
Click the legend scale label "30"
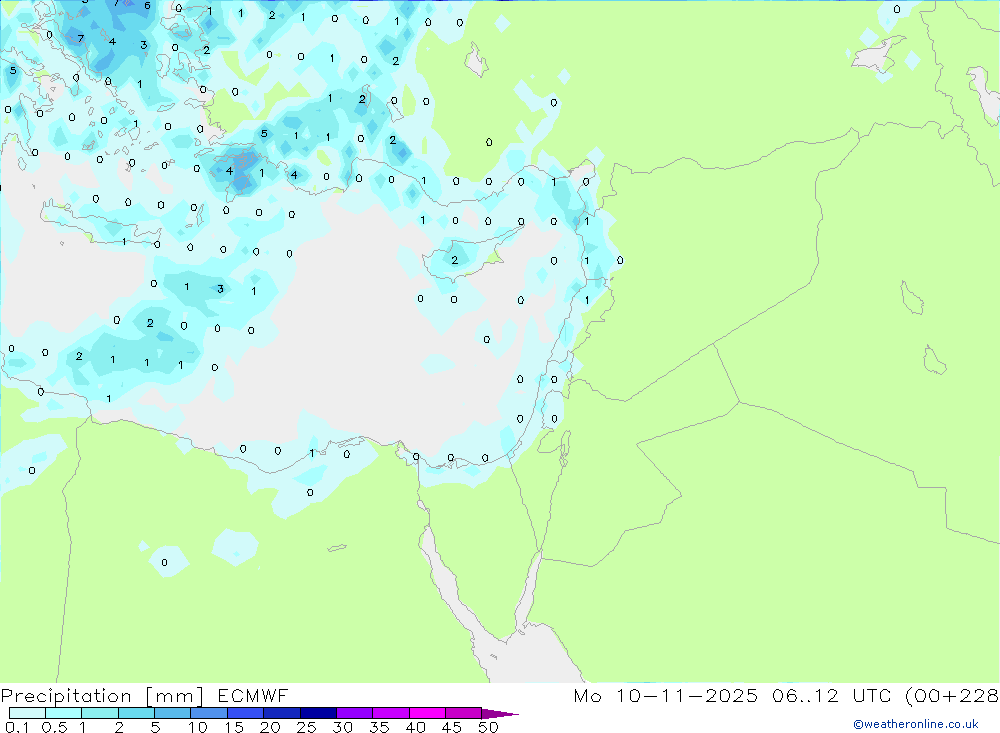[343, 727]
